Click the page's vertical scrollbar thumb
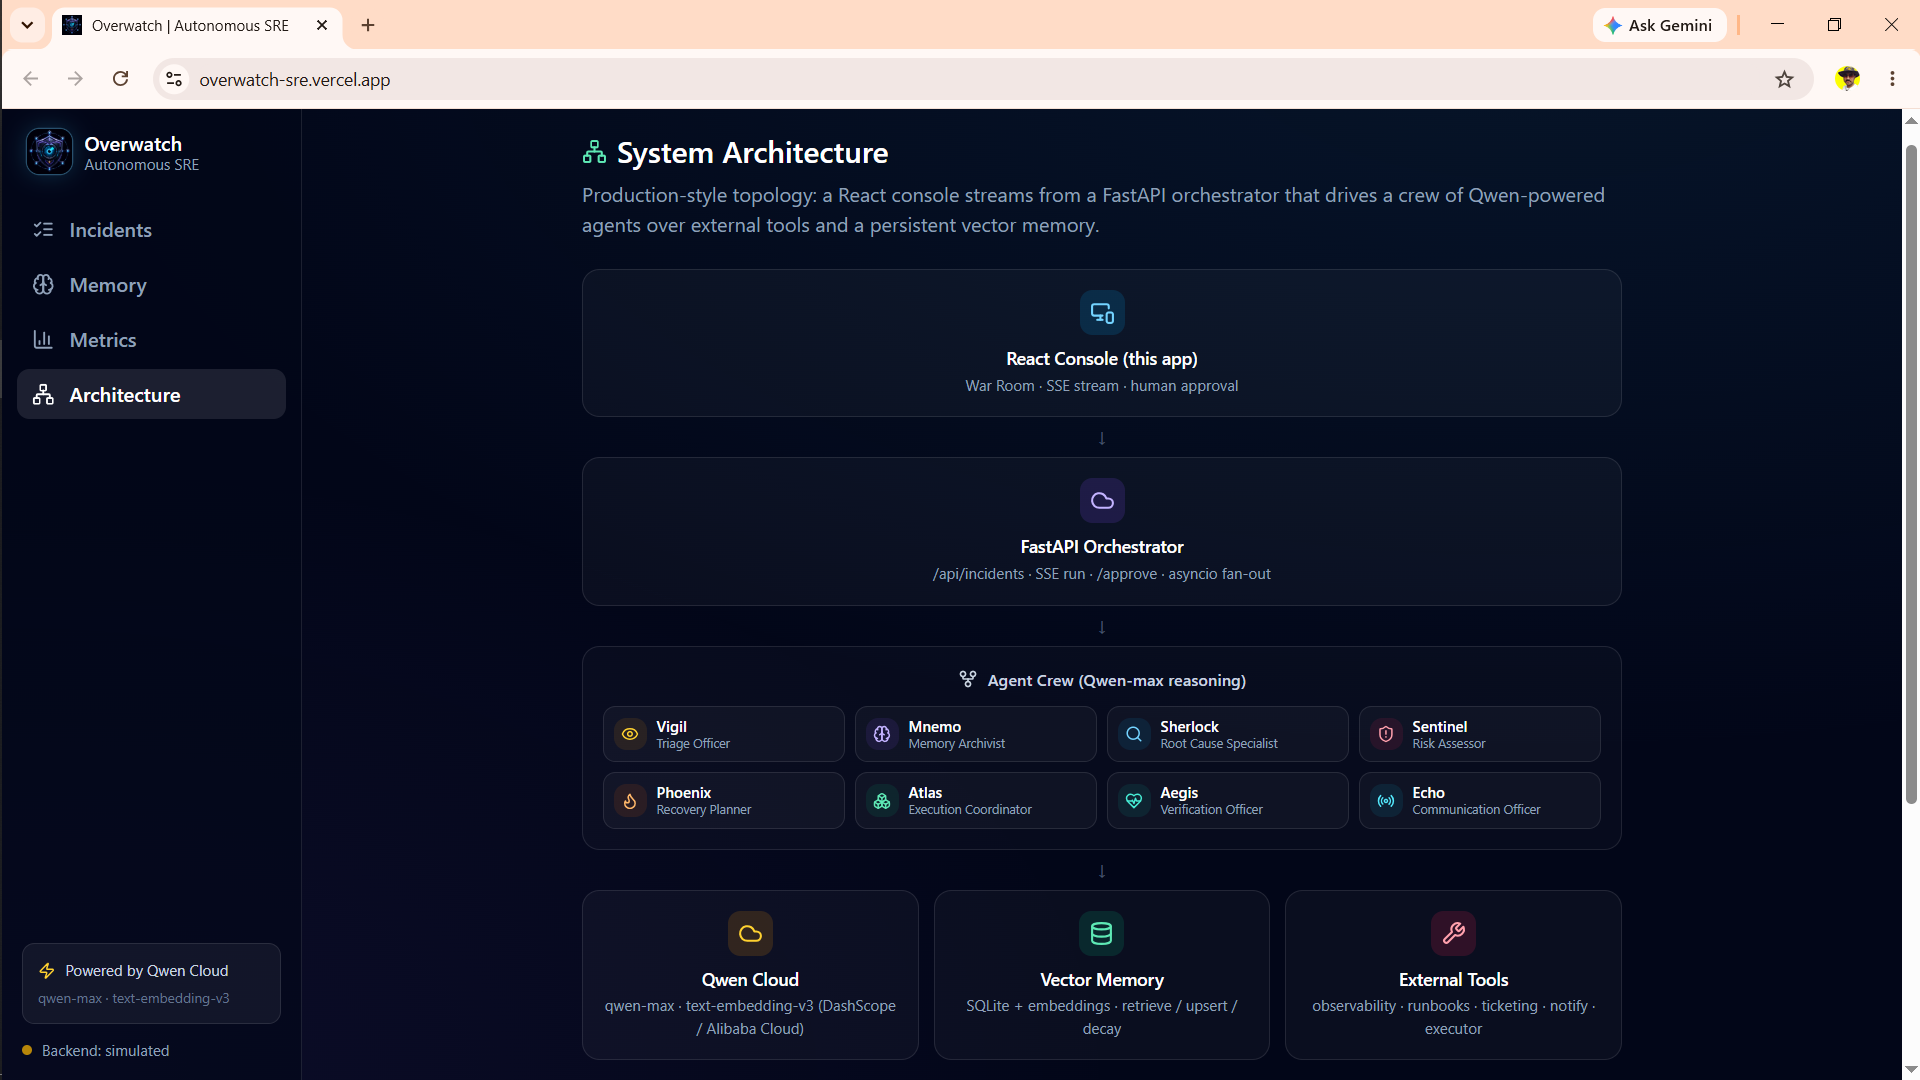 coord(1911,475)
